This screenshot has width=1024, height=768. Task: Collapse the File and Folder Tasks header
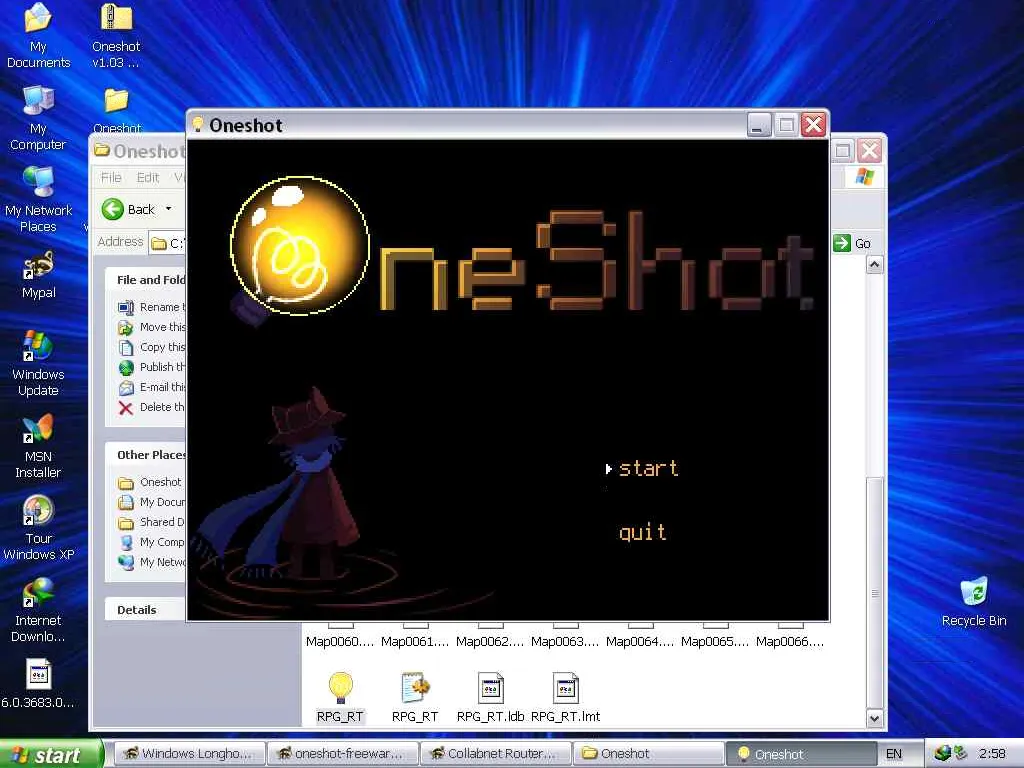pos(145,280)
